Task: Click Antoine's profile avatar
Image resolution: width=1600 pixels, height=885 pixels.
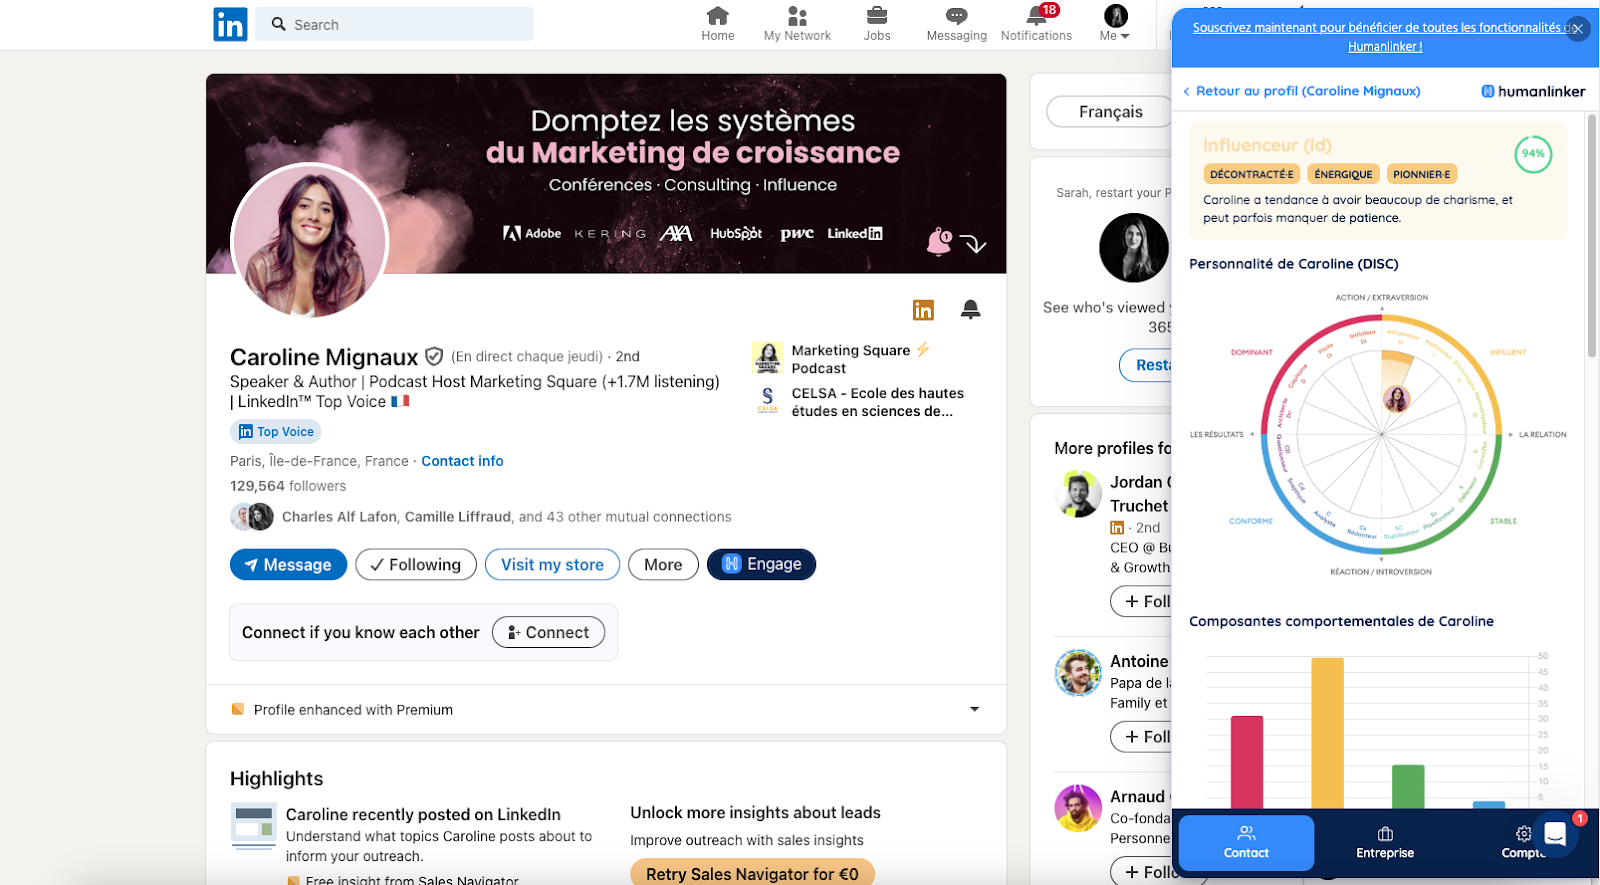Action: pyautogui.click(x=1078, y=673)
